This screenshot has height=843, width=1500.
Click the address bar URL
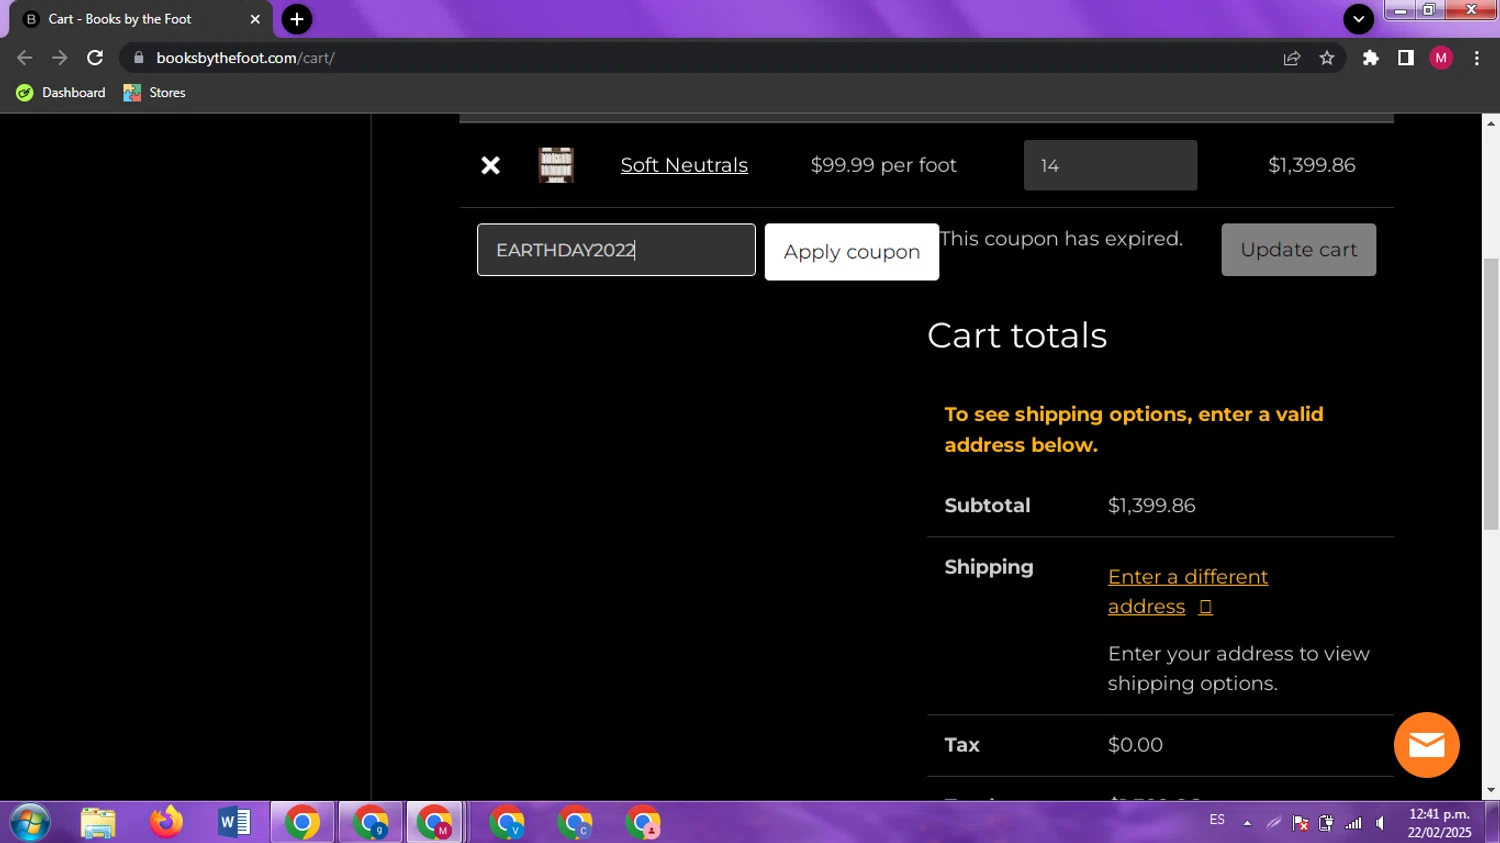pyautogui.click(x=245, y=58)
